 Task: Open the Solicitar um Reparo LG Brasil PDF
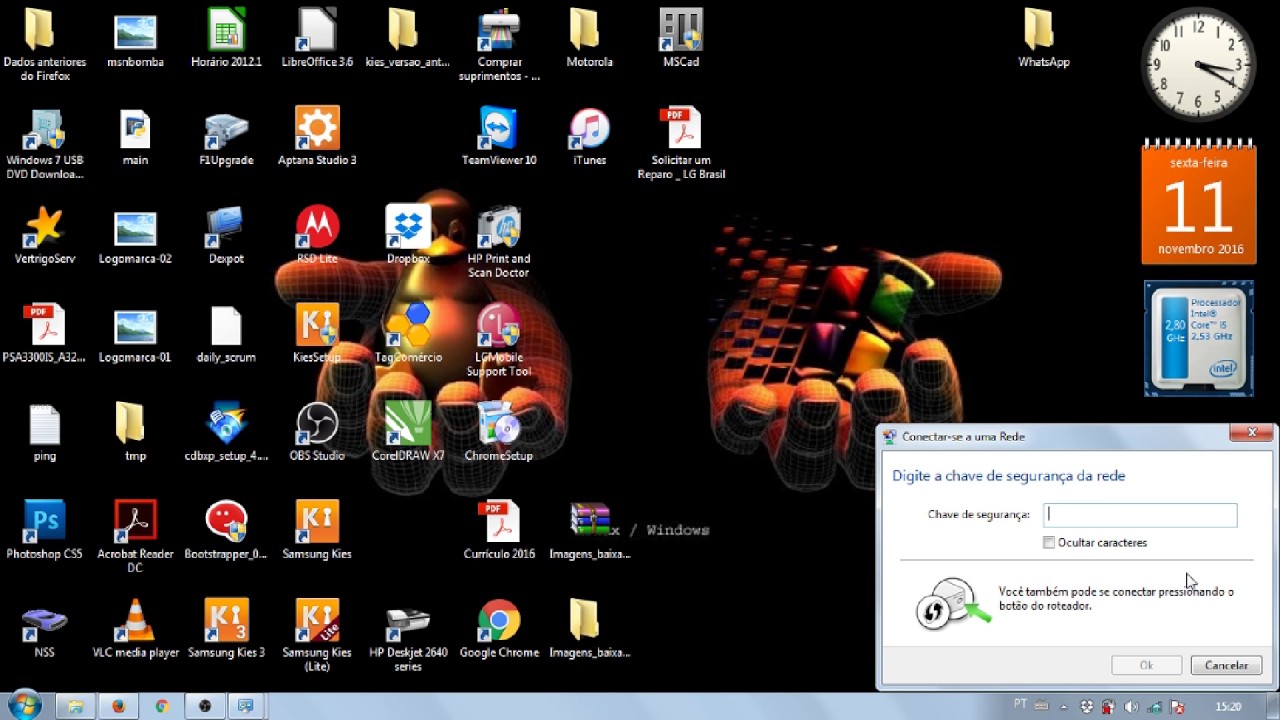pyautogui.click(x=681, y=143)
